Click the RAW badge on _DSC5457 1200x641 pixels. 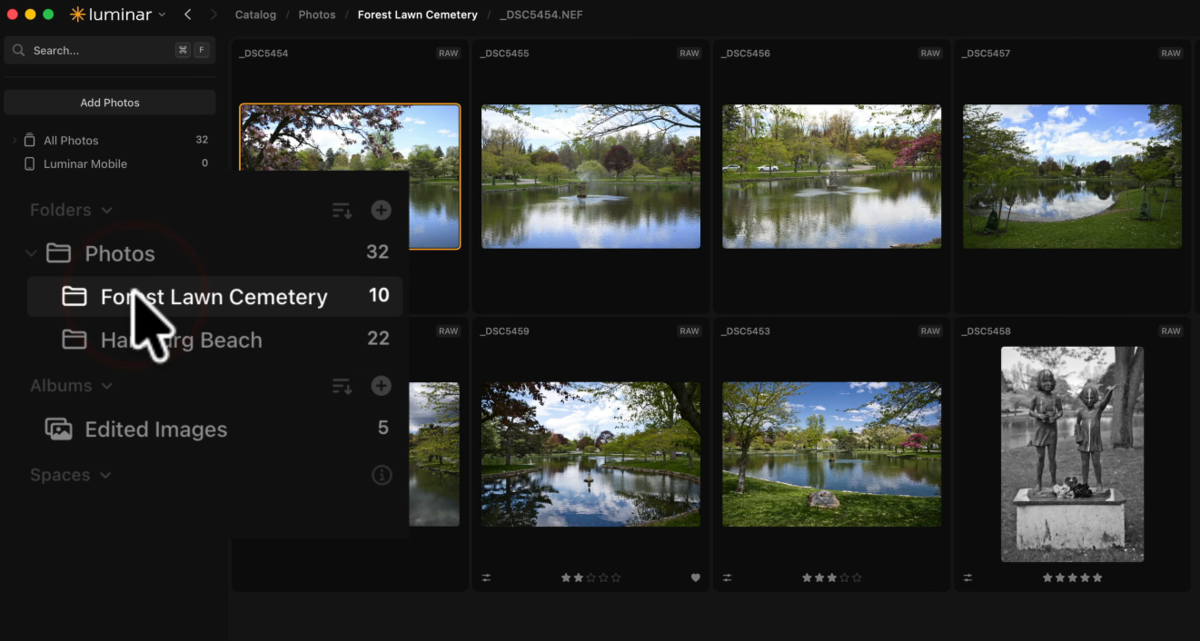point(1170,53)
